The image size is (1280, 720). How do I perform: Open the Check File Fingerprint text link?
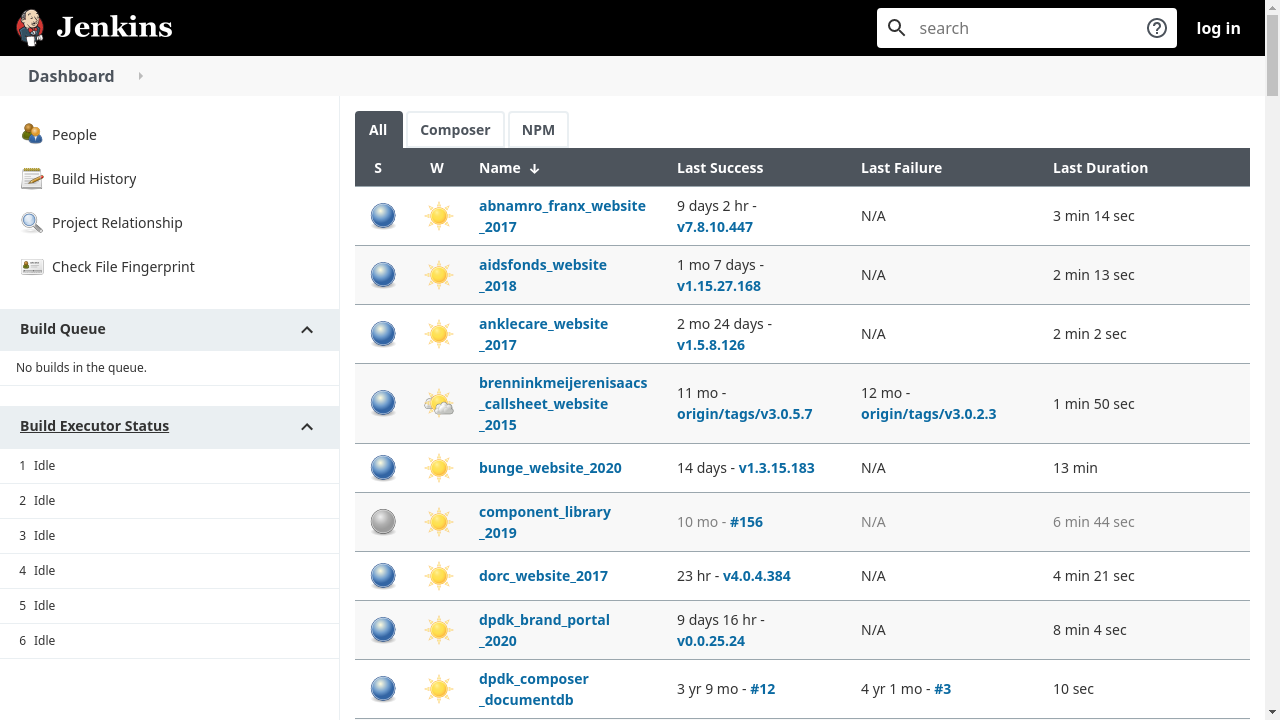123,267
